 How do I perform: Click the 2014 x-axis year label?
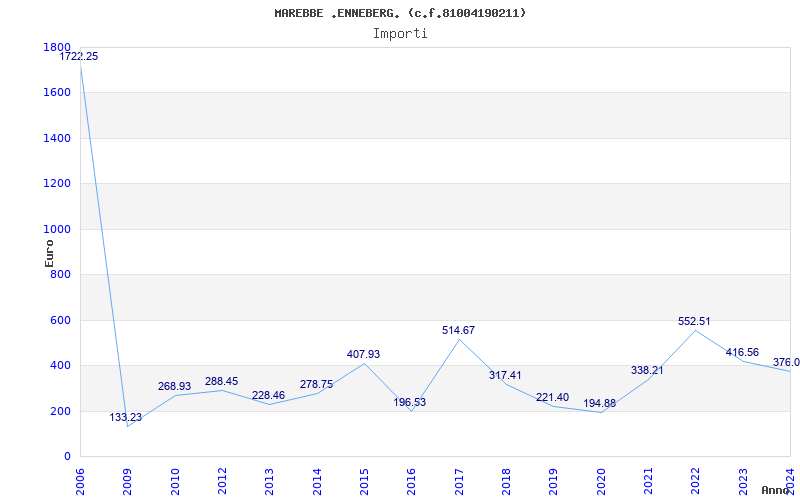(317, 482)
